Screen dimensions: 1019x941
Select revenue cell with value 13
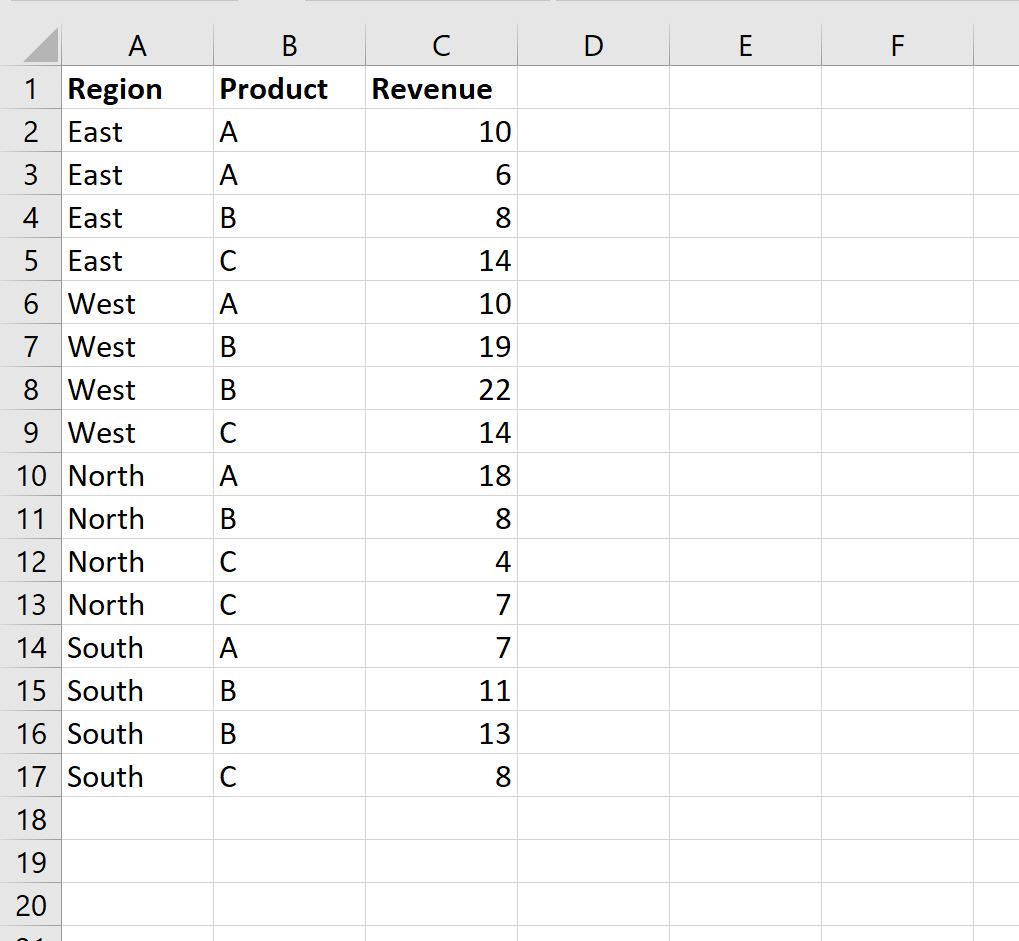click(x=441, y=734)
